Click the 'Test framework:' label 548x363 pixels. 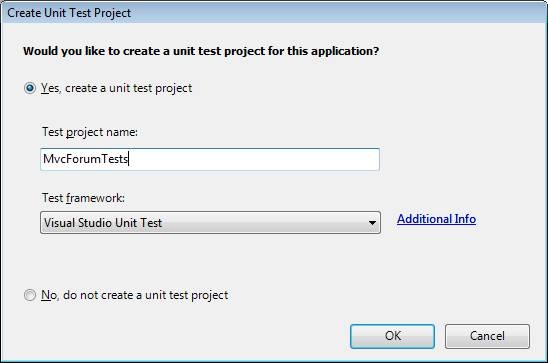(x=83, y=198)
